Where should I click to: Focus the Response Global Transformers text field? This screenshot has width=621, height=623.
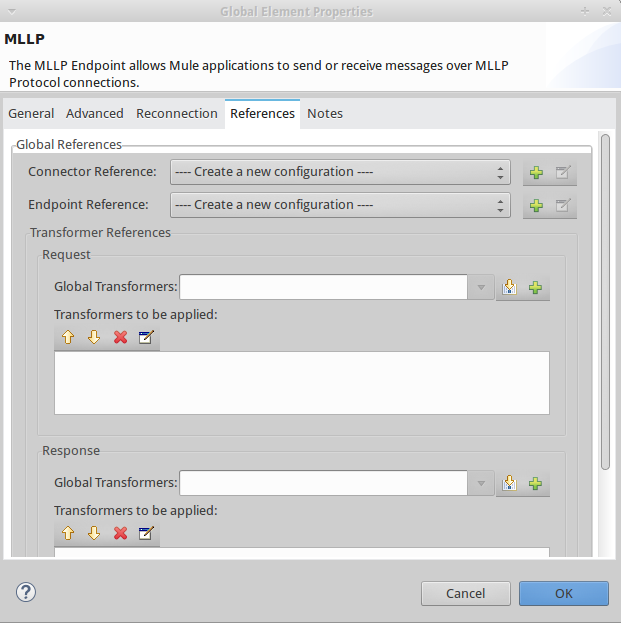(x=323, y=483)
